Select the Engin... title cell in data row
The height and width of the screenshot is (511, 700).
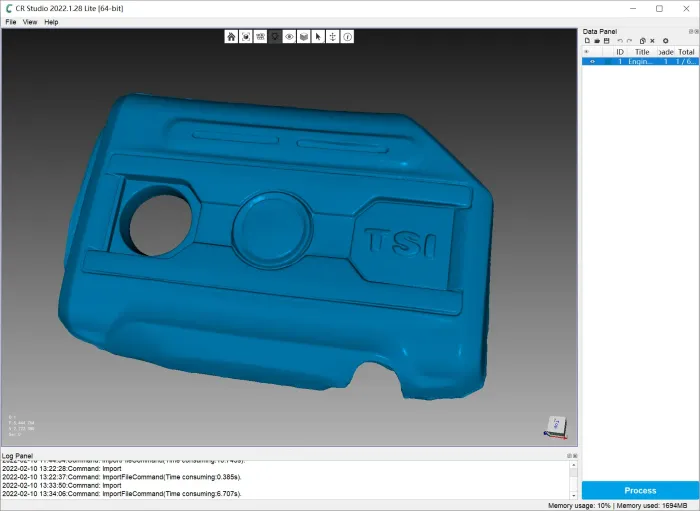(x=641, y=62)
